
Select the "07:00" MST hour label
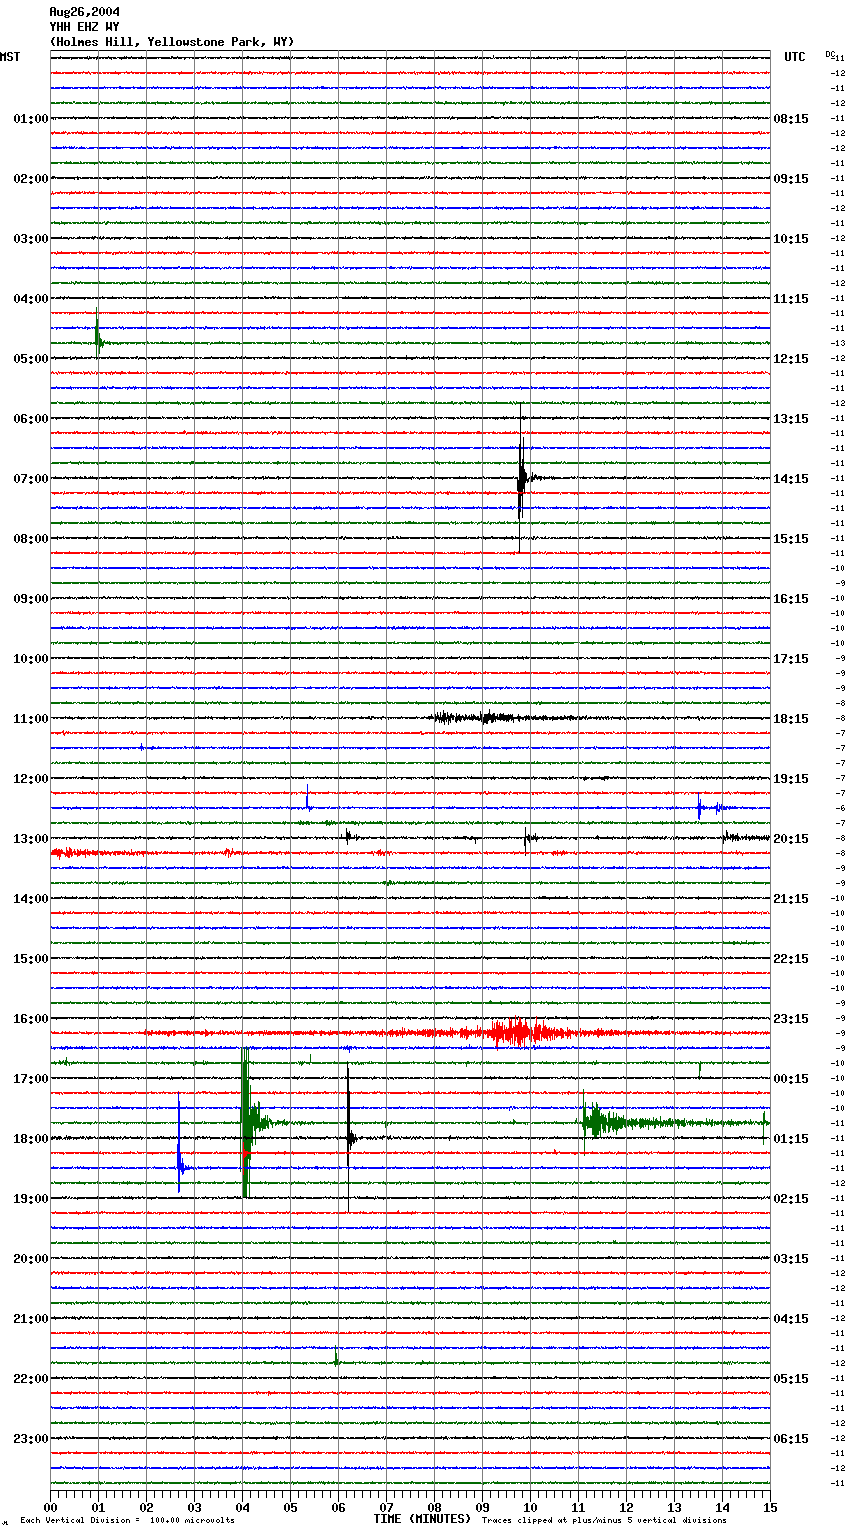(x=31, y=479)
